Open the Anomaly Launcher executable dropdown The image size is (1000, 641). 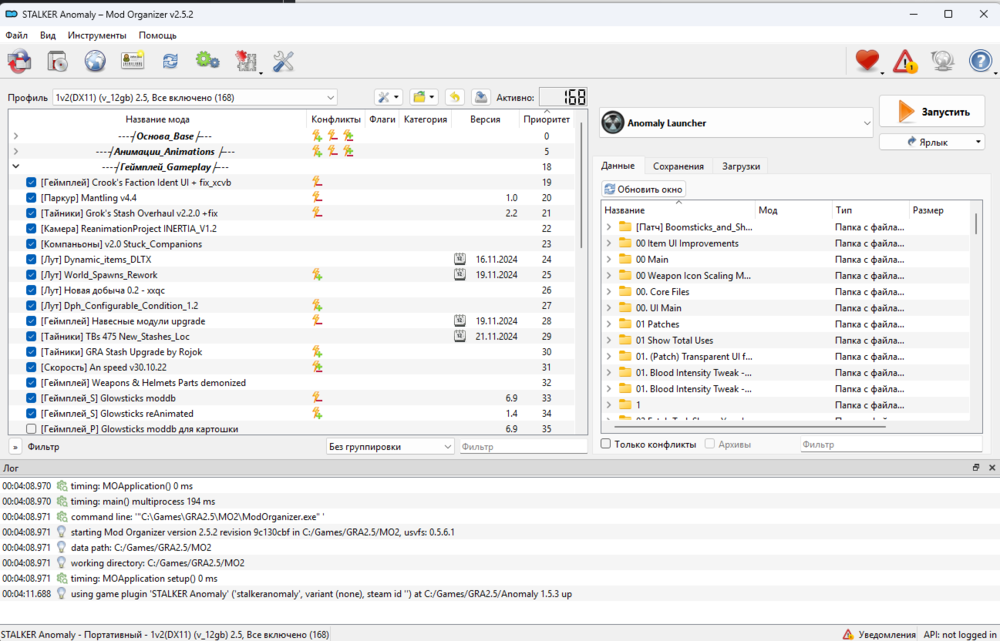[736, 122]
